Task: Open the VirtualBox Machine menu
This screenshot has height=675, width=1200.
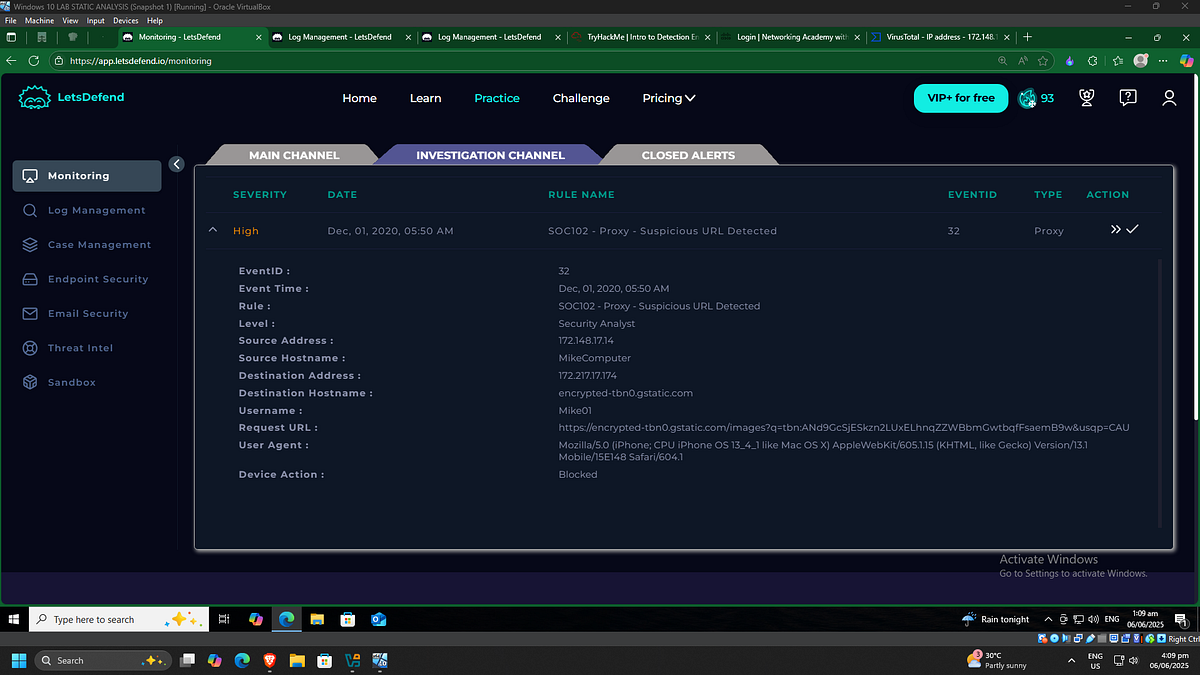Action: pos(40,20)
